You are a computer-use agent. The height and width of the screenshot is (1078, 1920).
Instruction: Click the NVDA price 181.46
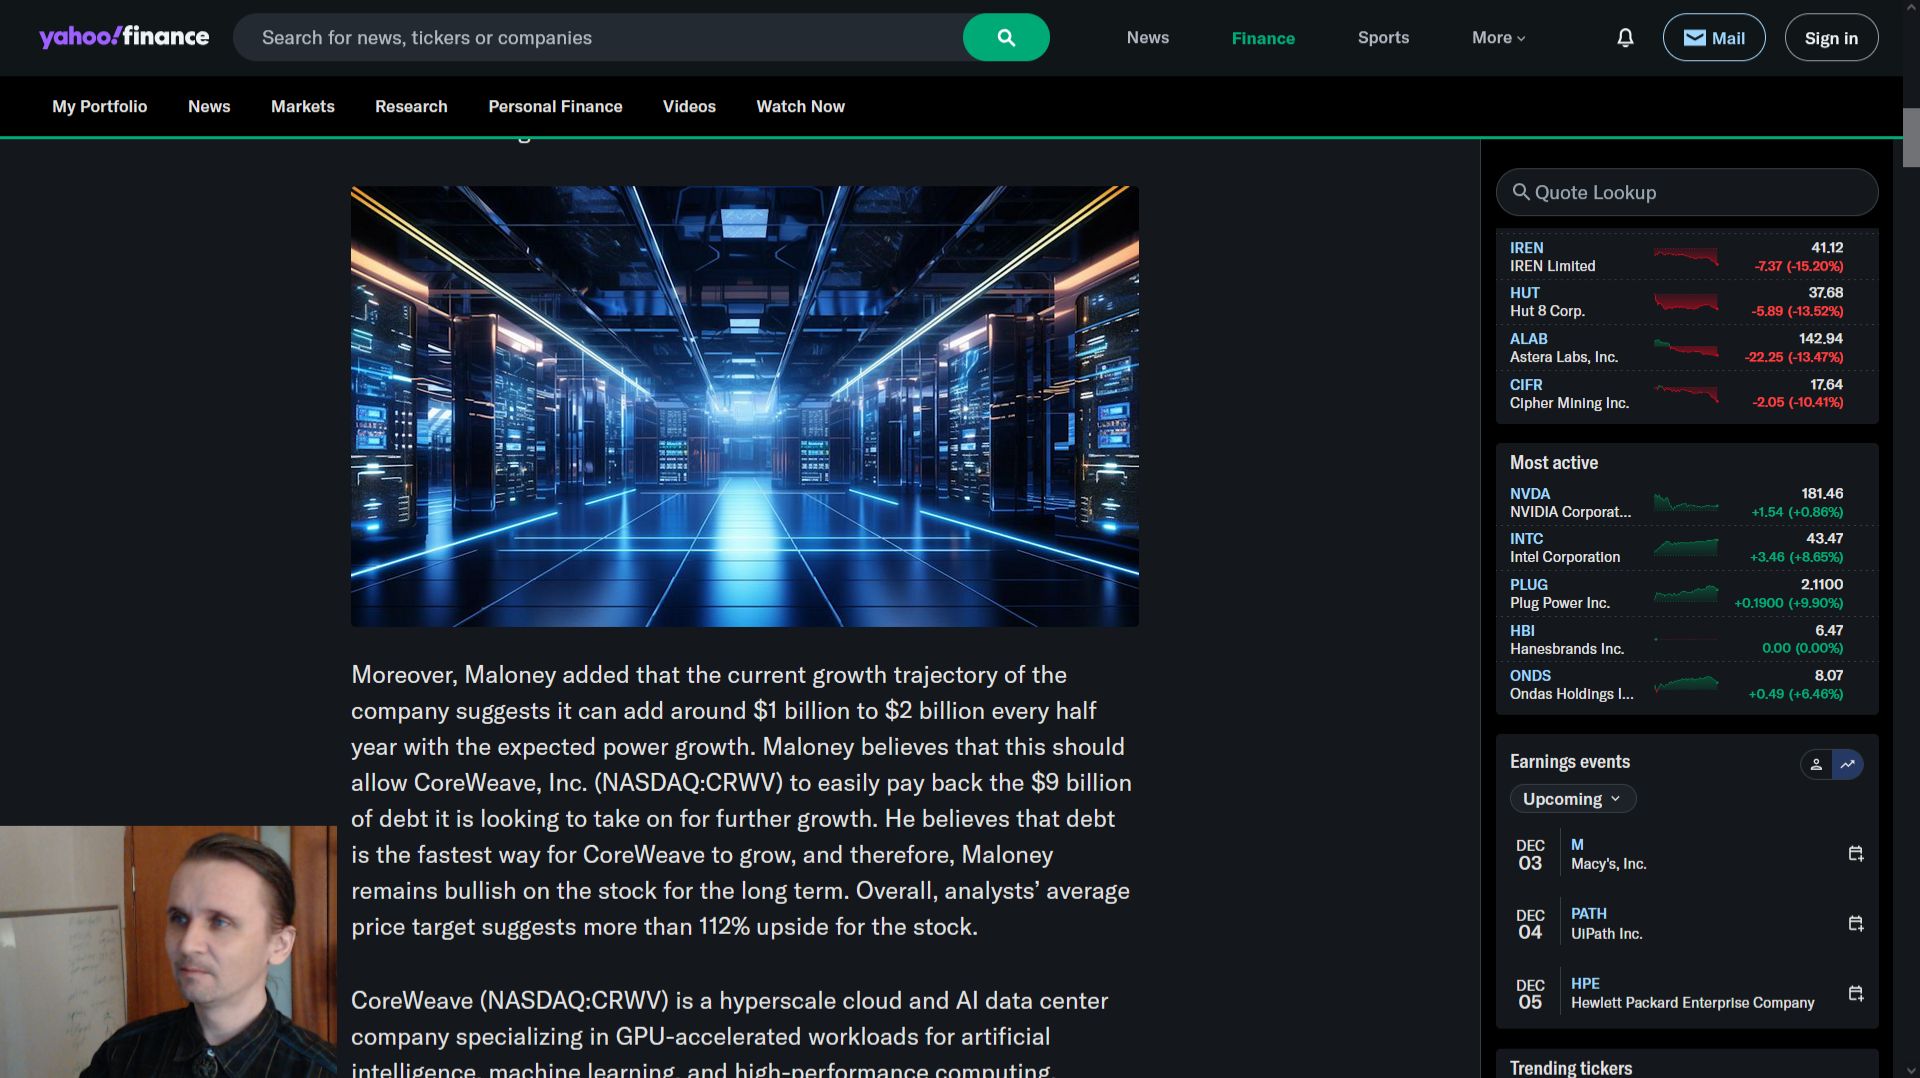pos(1822,493)
